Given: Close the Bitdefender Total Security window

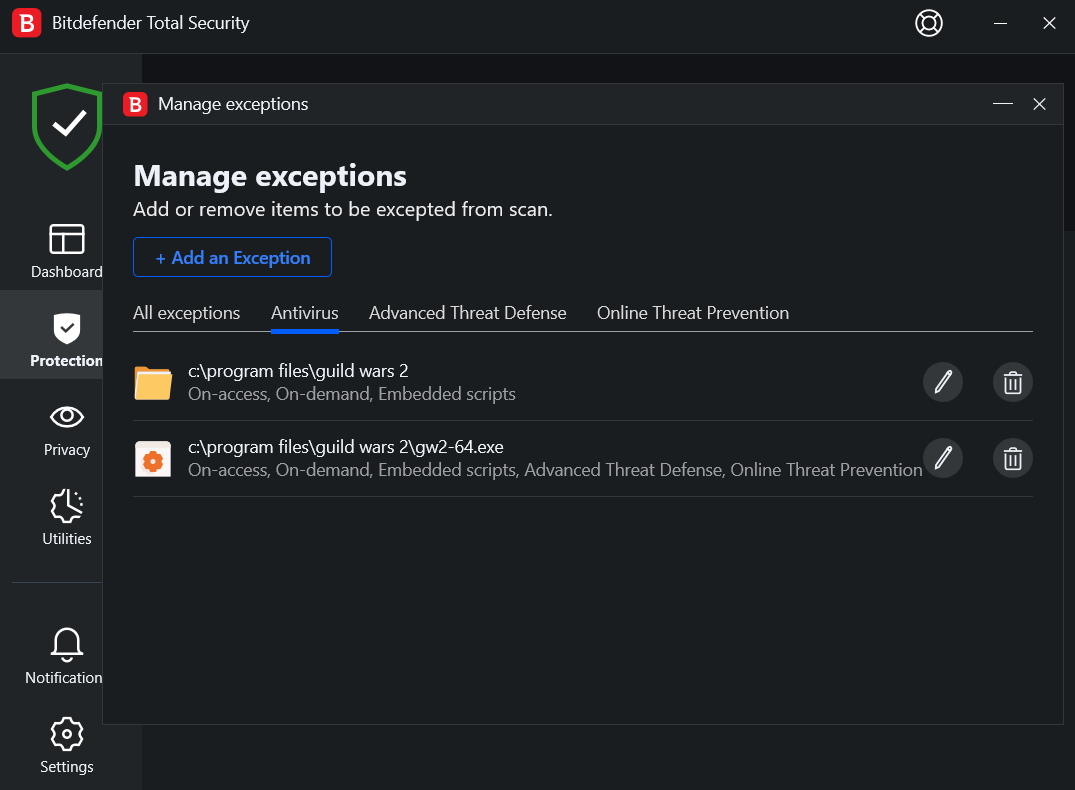Looking at the screenshot, I should pos(1049,23).
